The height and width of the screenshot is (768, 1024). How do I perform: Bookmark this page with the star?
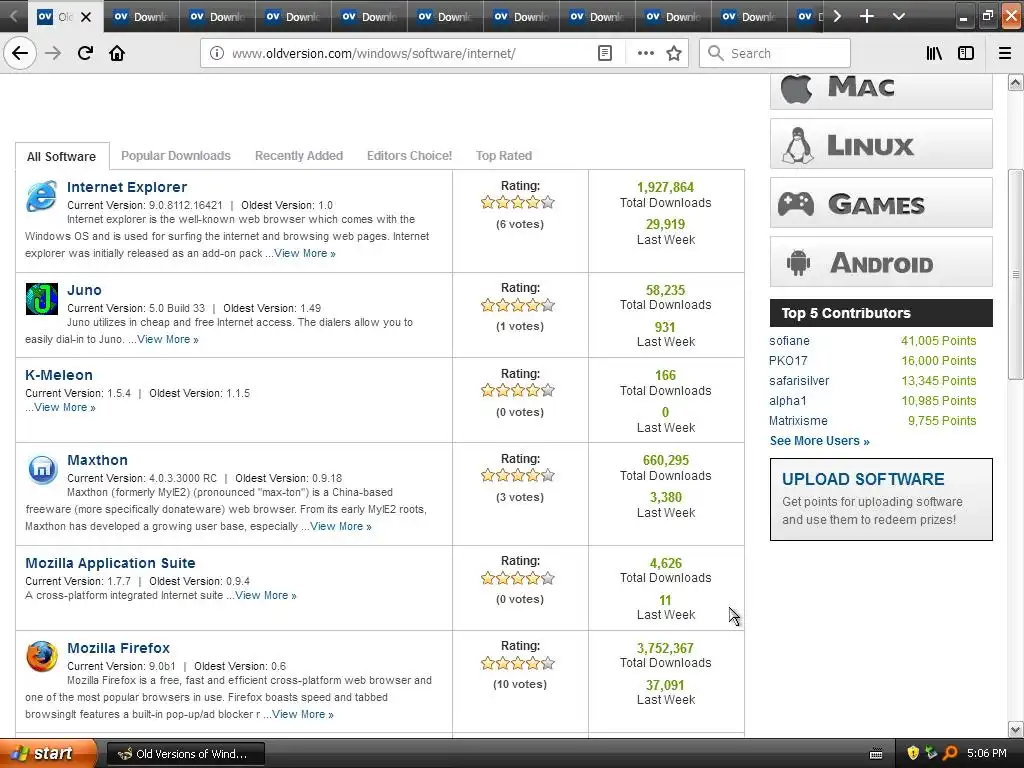point(674,54)
